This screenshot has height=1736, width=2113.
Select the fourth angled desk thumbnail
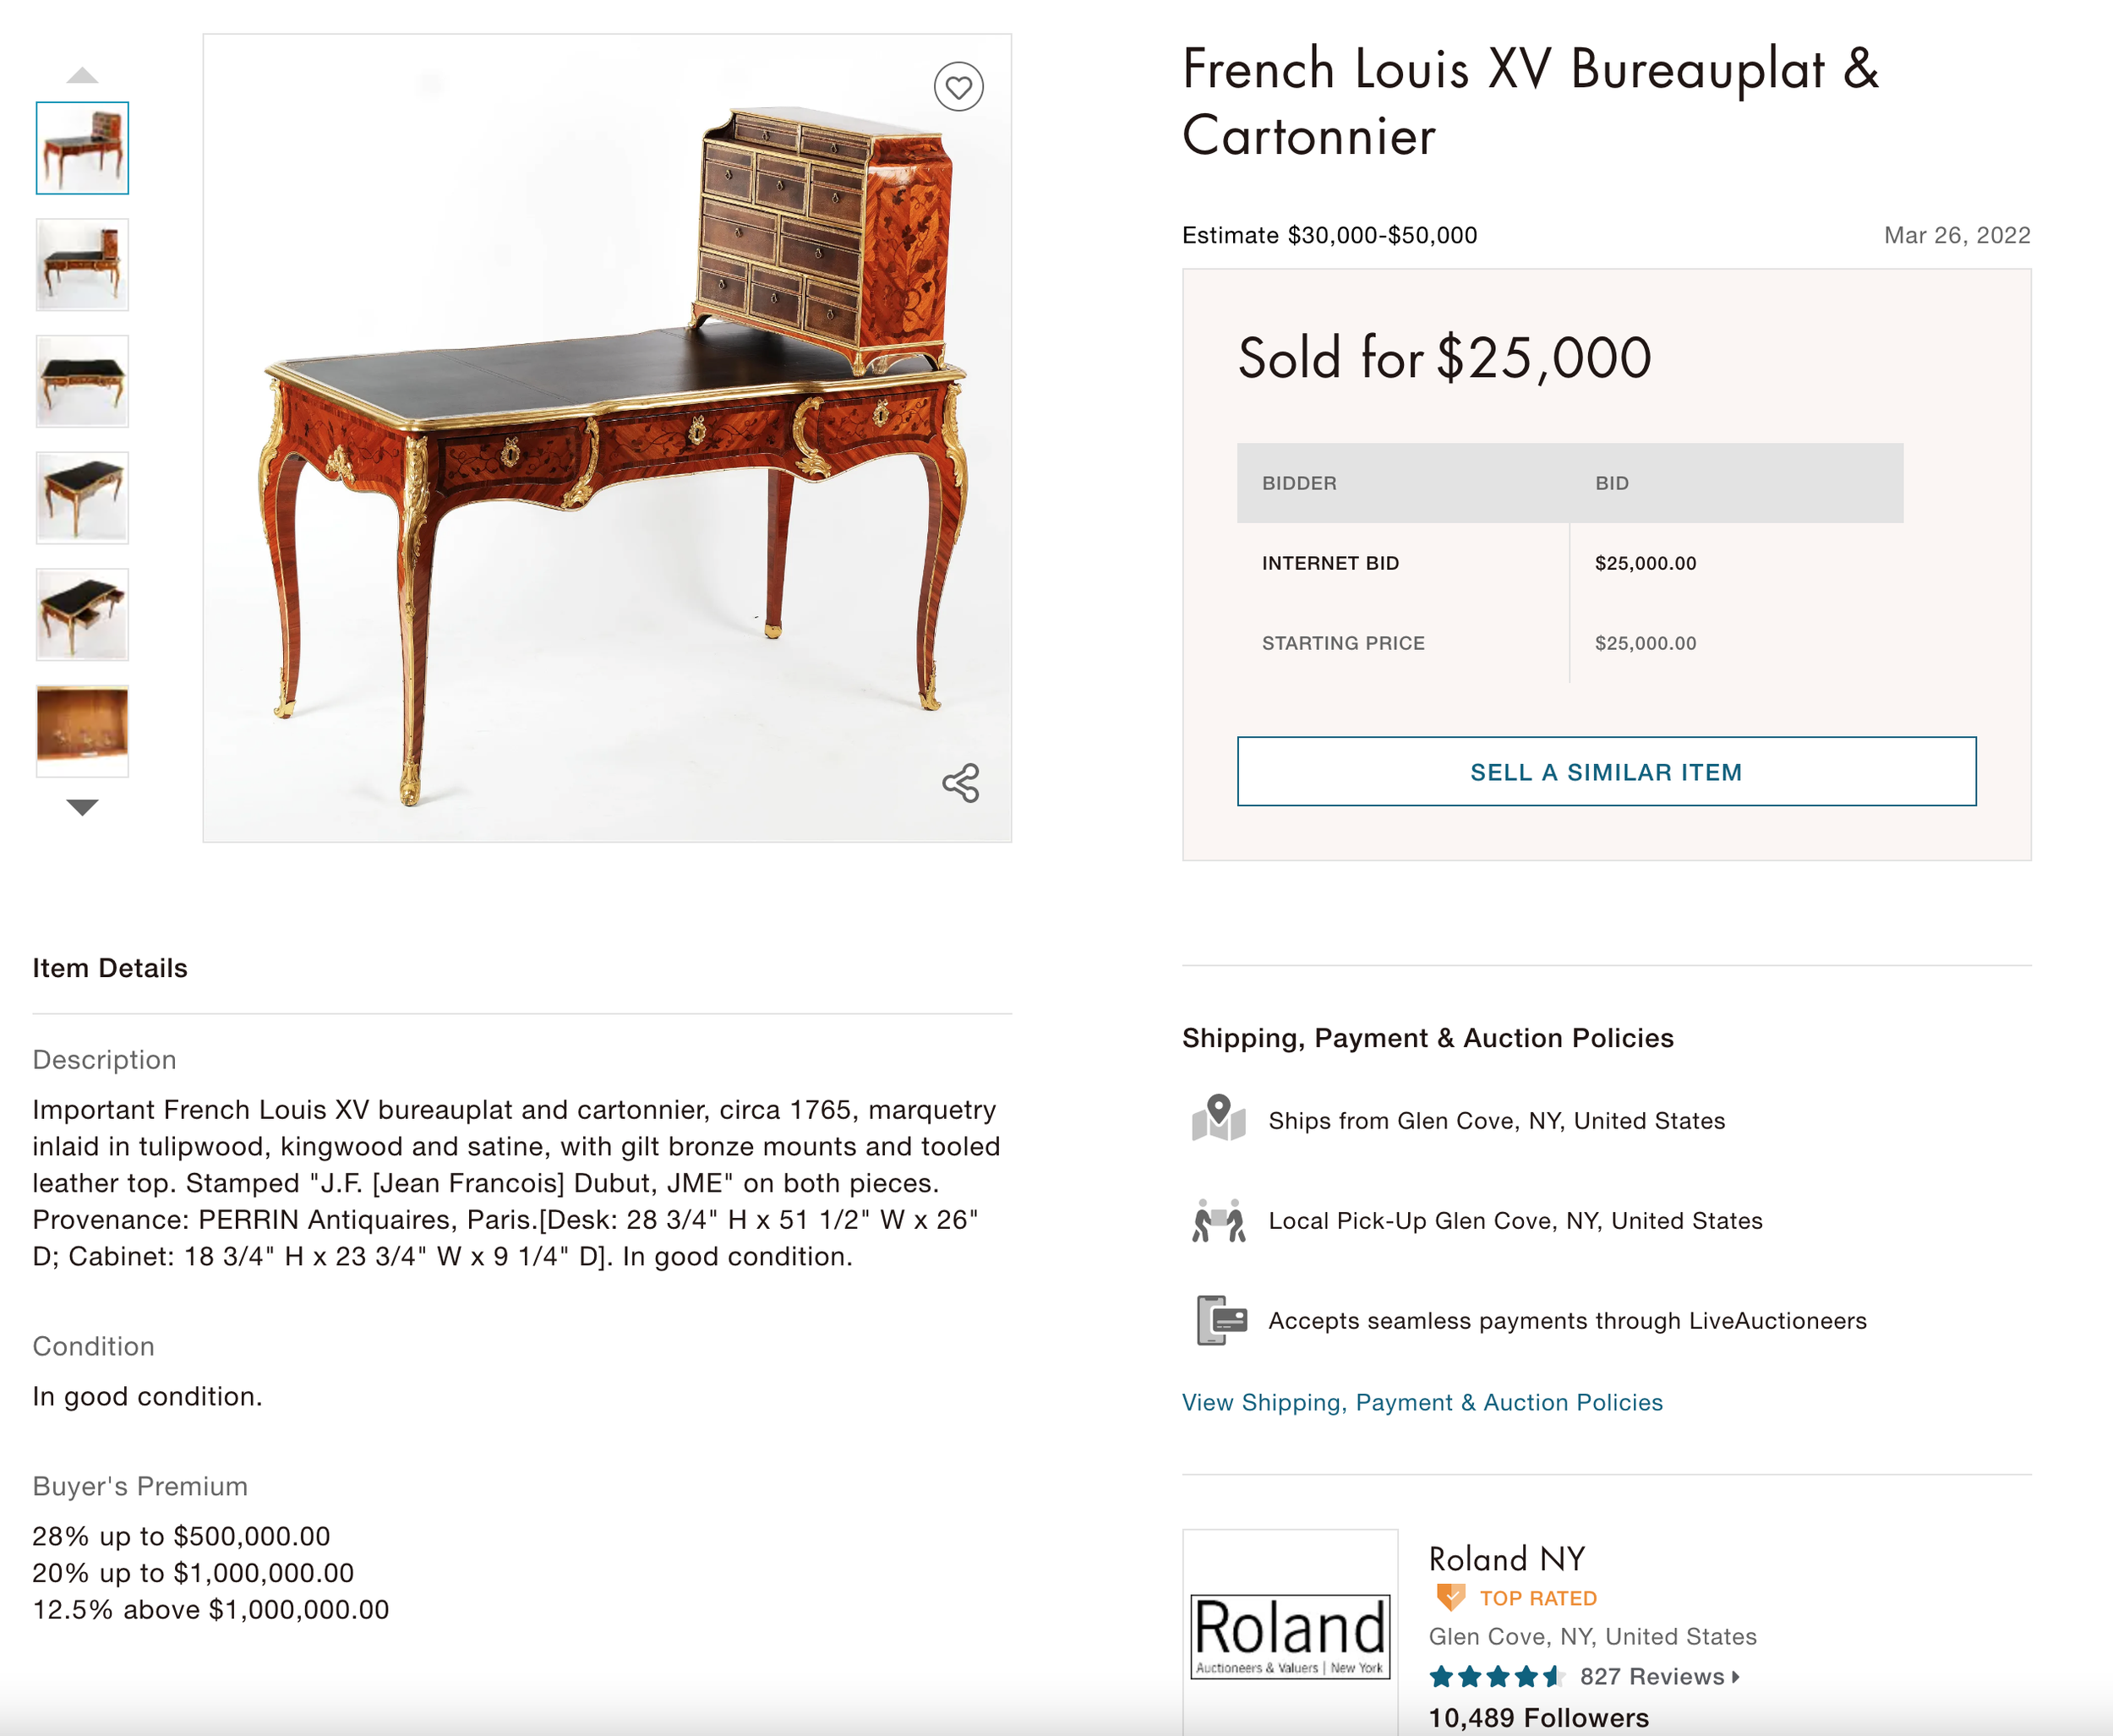point(82,498)
